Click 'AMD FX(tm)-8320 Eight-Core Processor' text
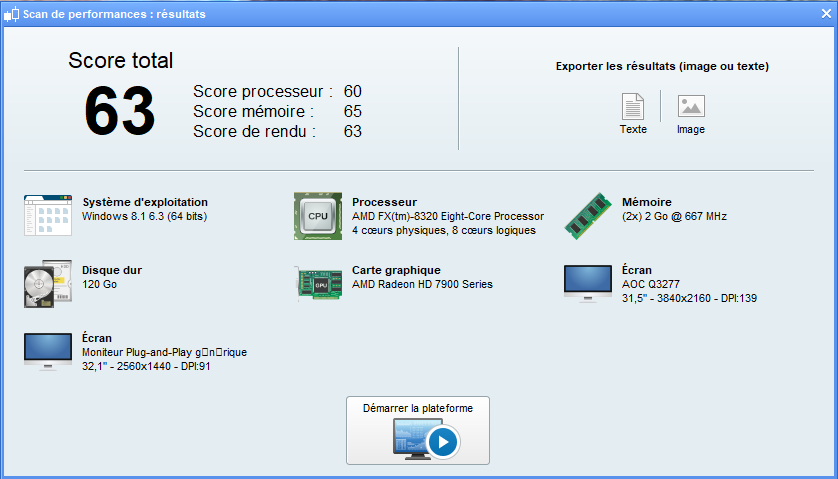 pyautogui.click(x=448, y=217)
